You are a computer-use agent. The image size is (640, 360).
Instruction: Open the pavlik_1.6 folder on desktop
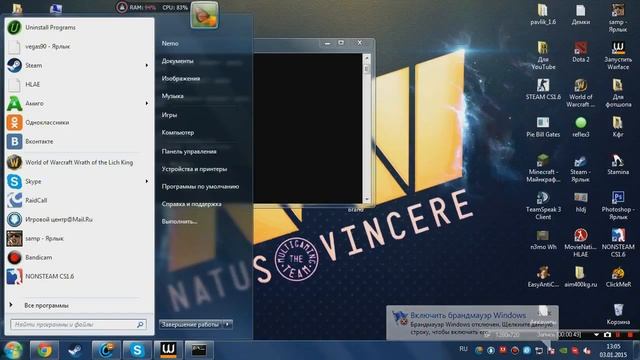point(543,15)
